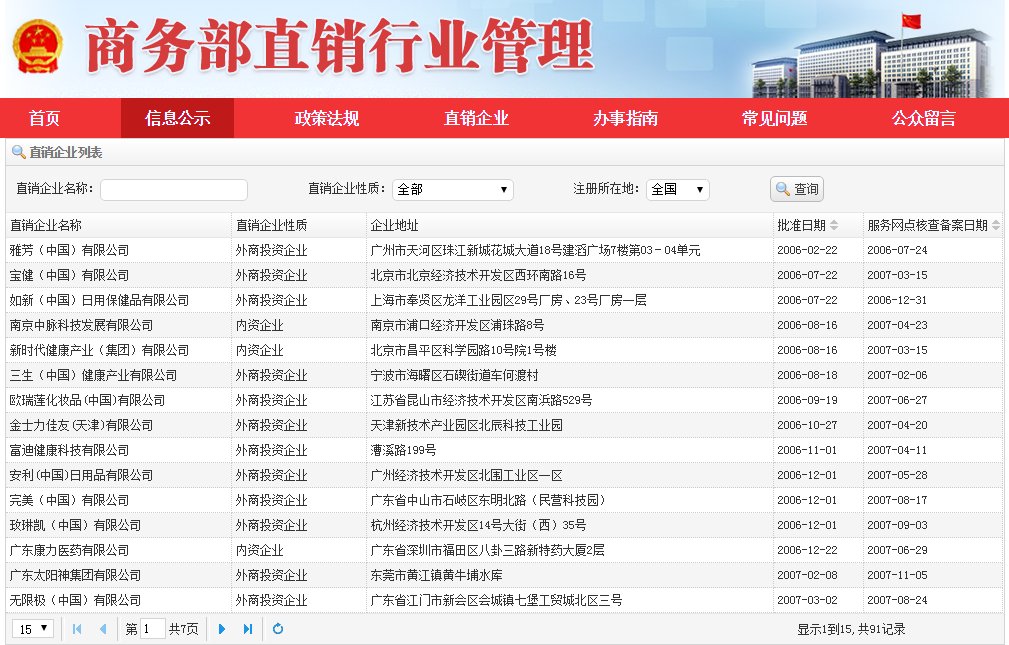1009x645 pixels.
Task: Click the magnifier icon beside 直销企业列表 title
Action: (19, 152)
